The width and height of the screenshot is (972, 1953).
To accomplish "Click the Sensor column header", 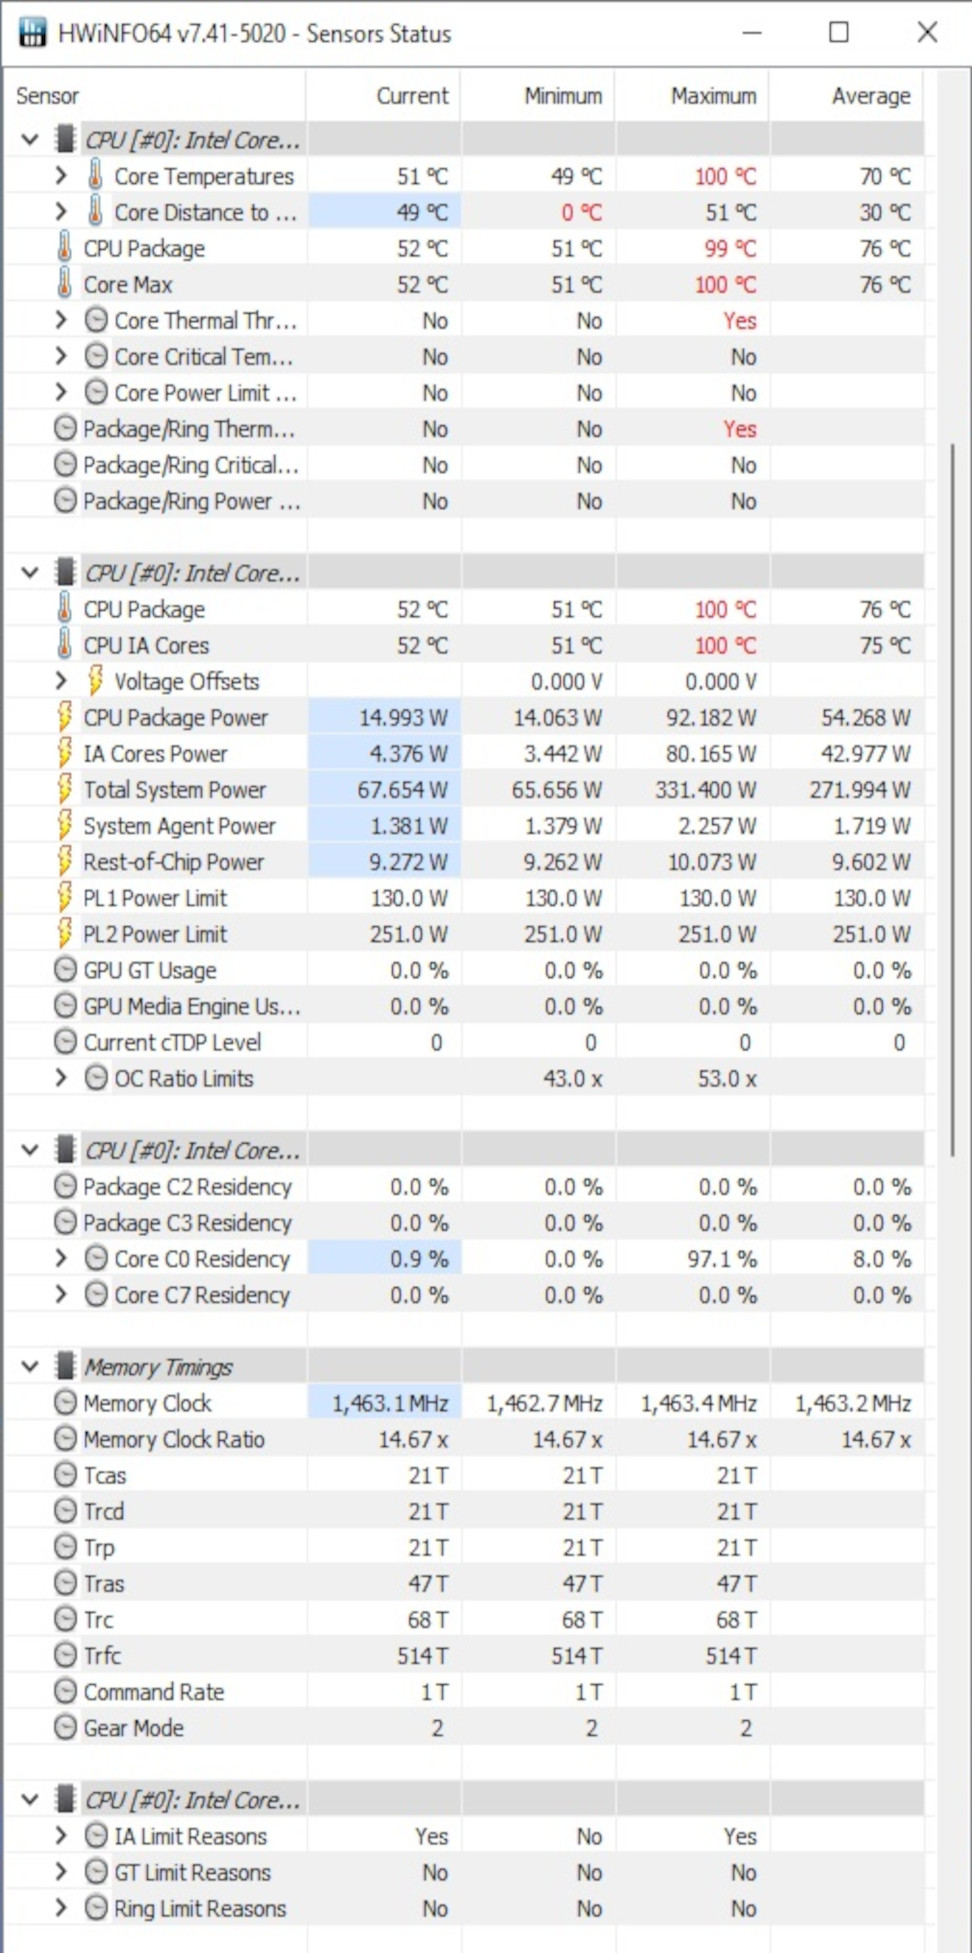I will click(x=48, y=96).
